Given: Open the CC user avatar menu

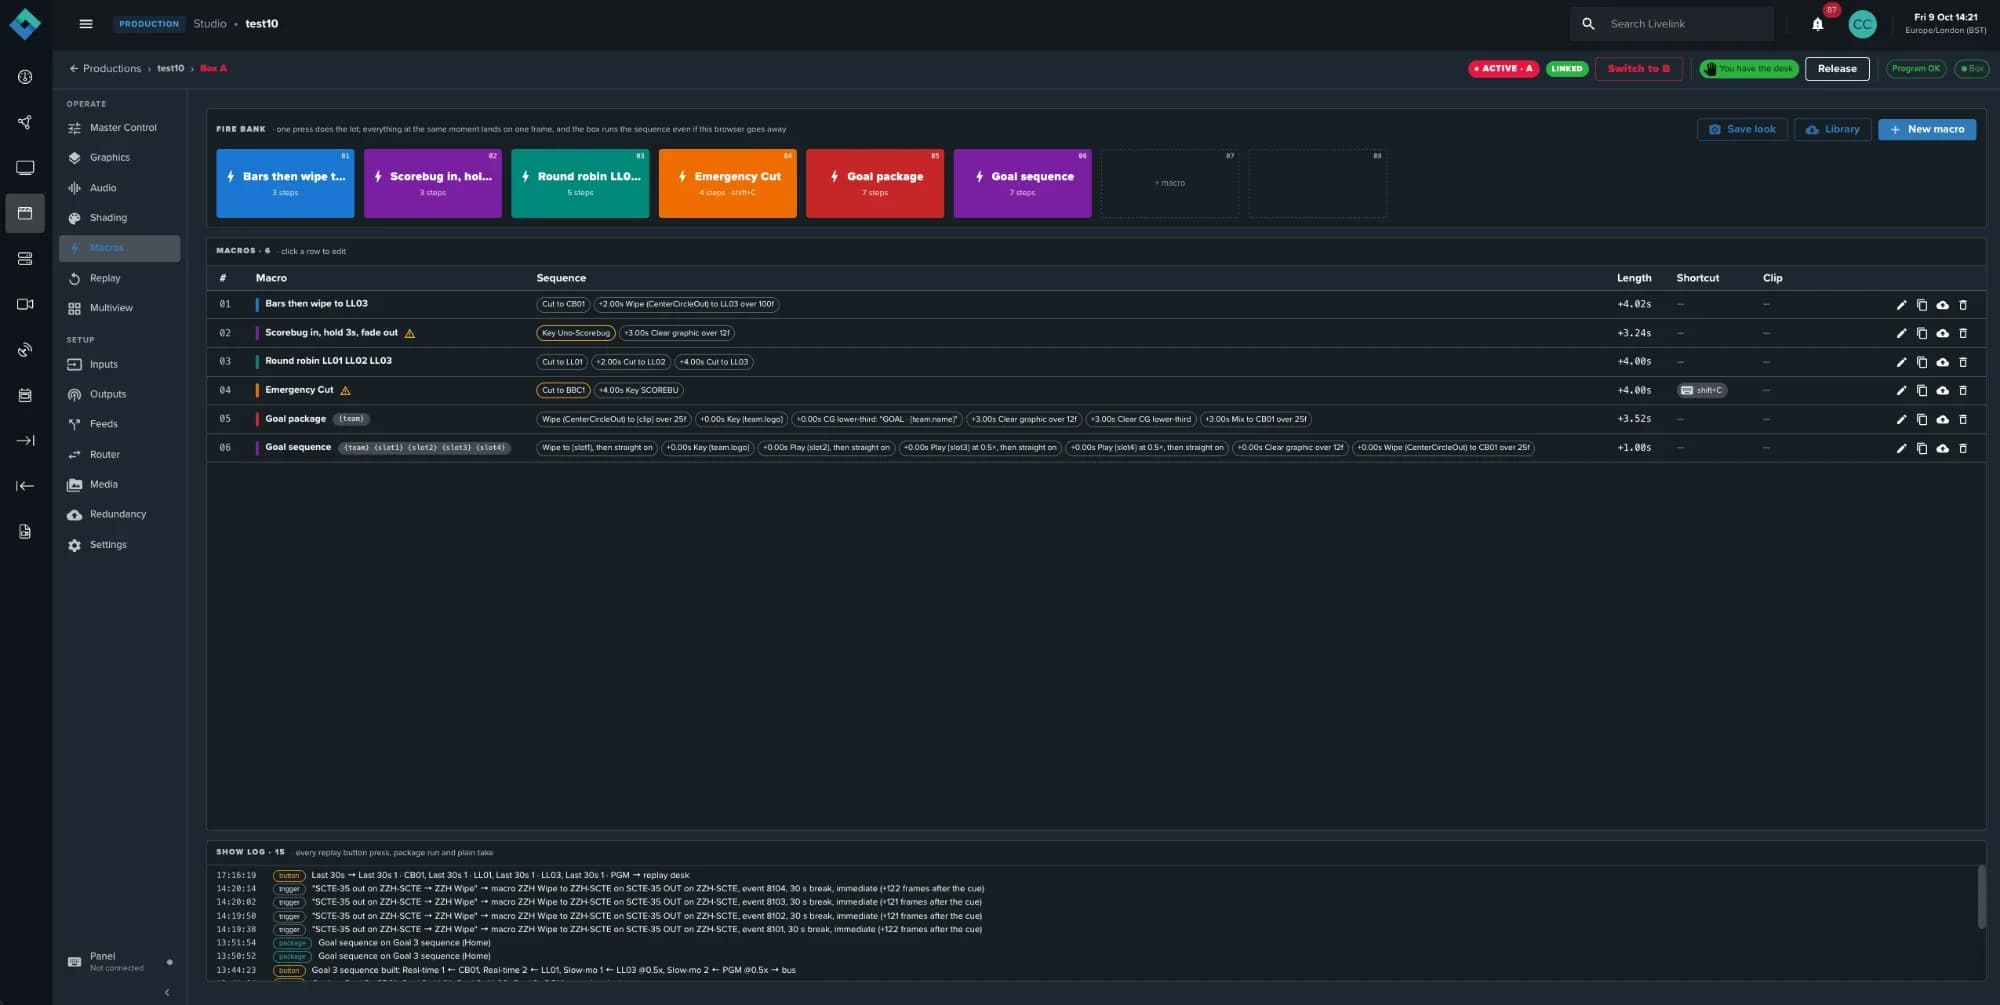Looking at the screenshot, I should [x=1862, y=24].
